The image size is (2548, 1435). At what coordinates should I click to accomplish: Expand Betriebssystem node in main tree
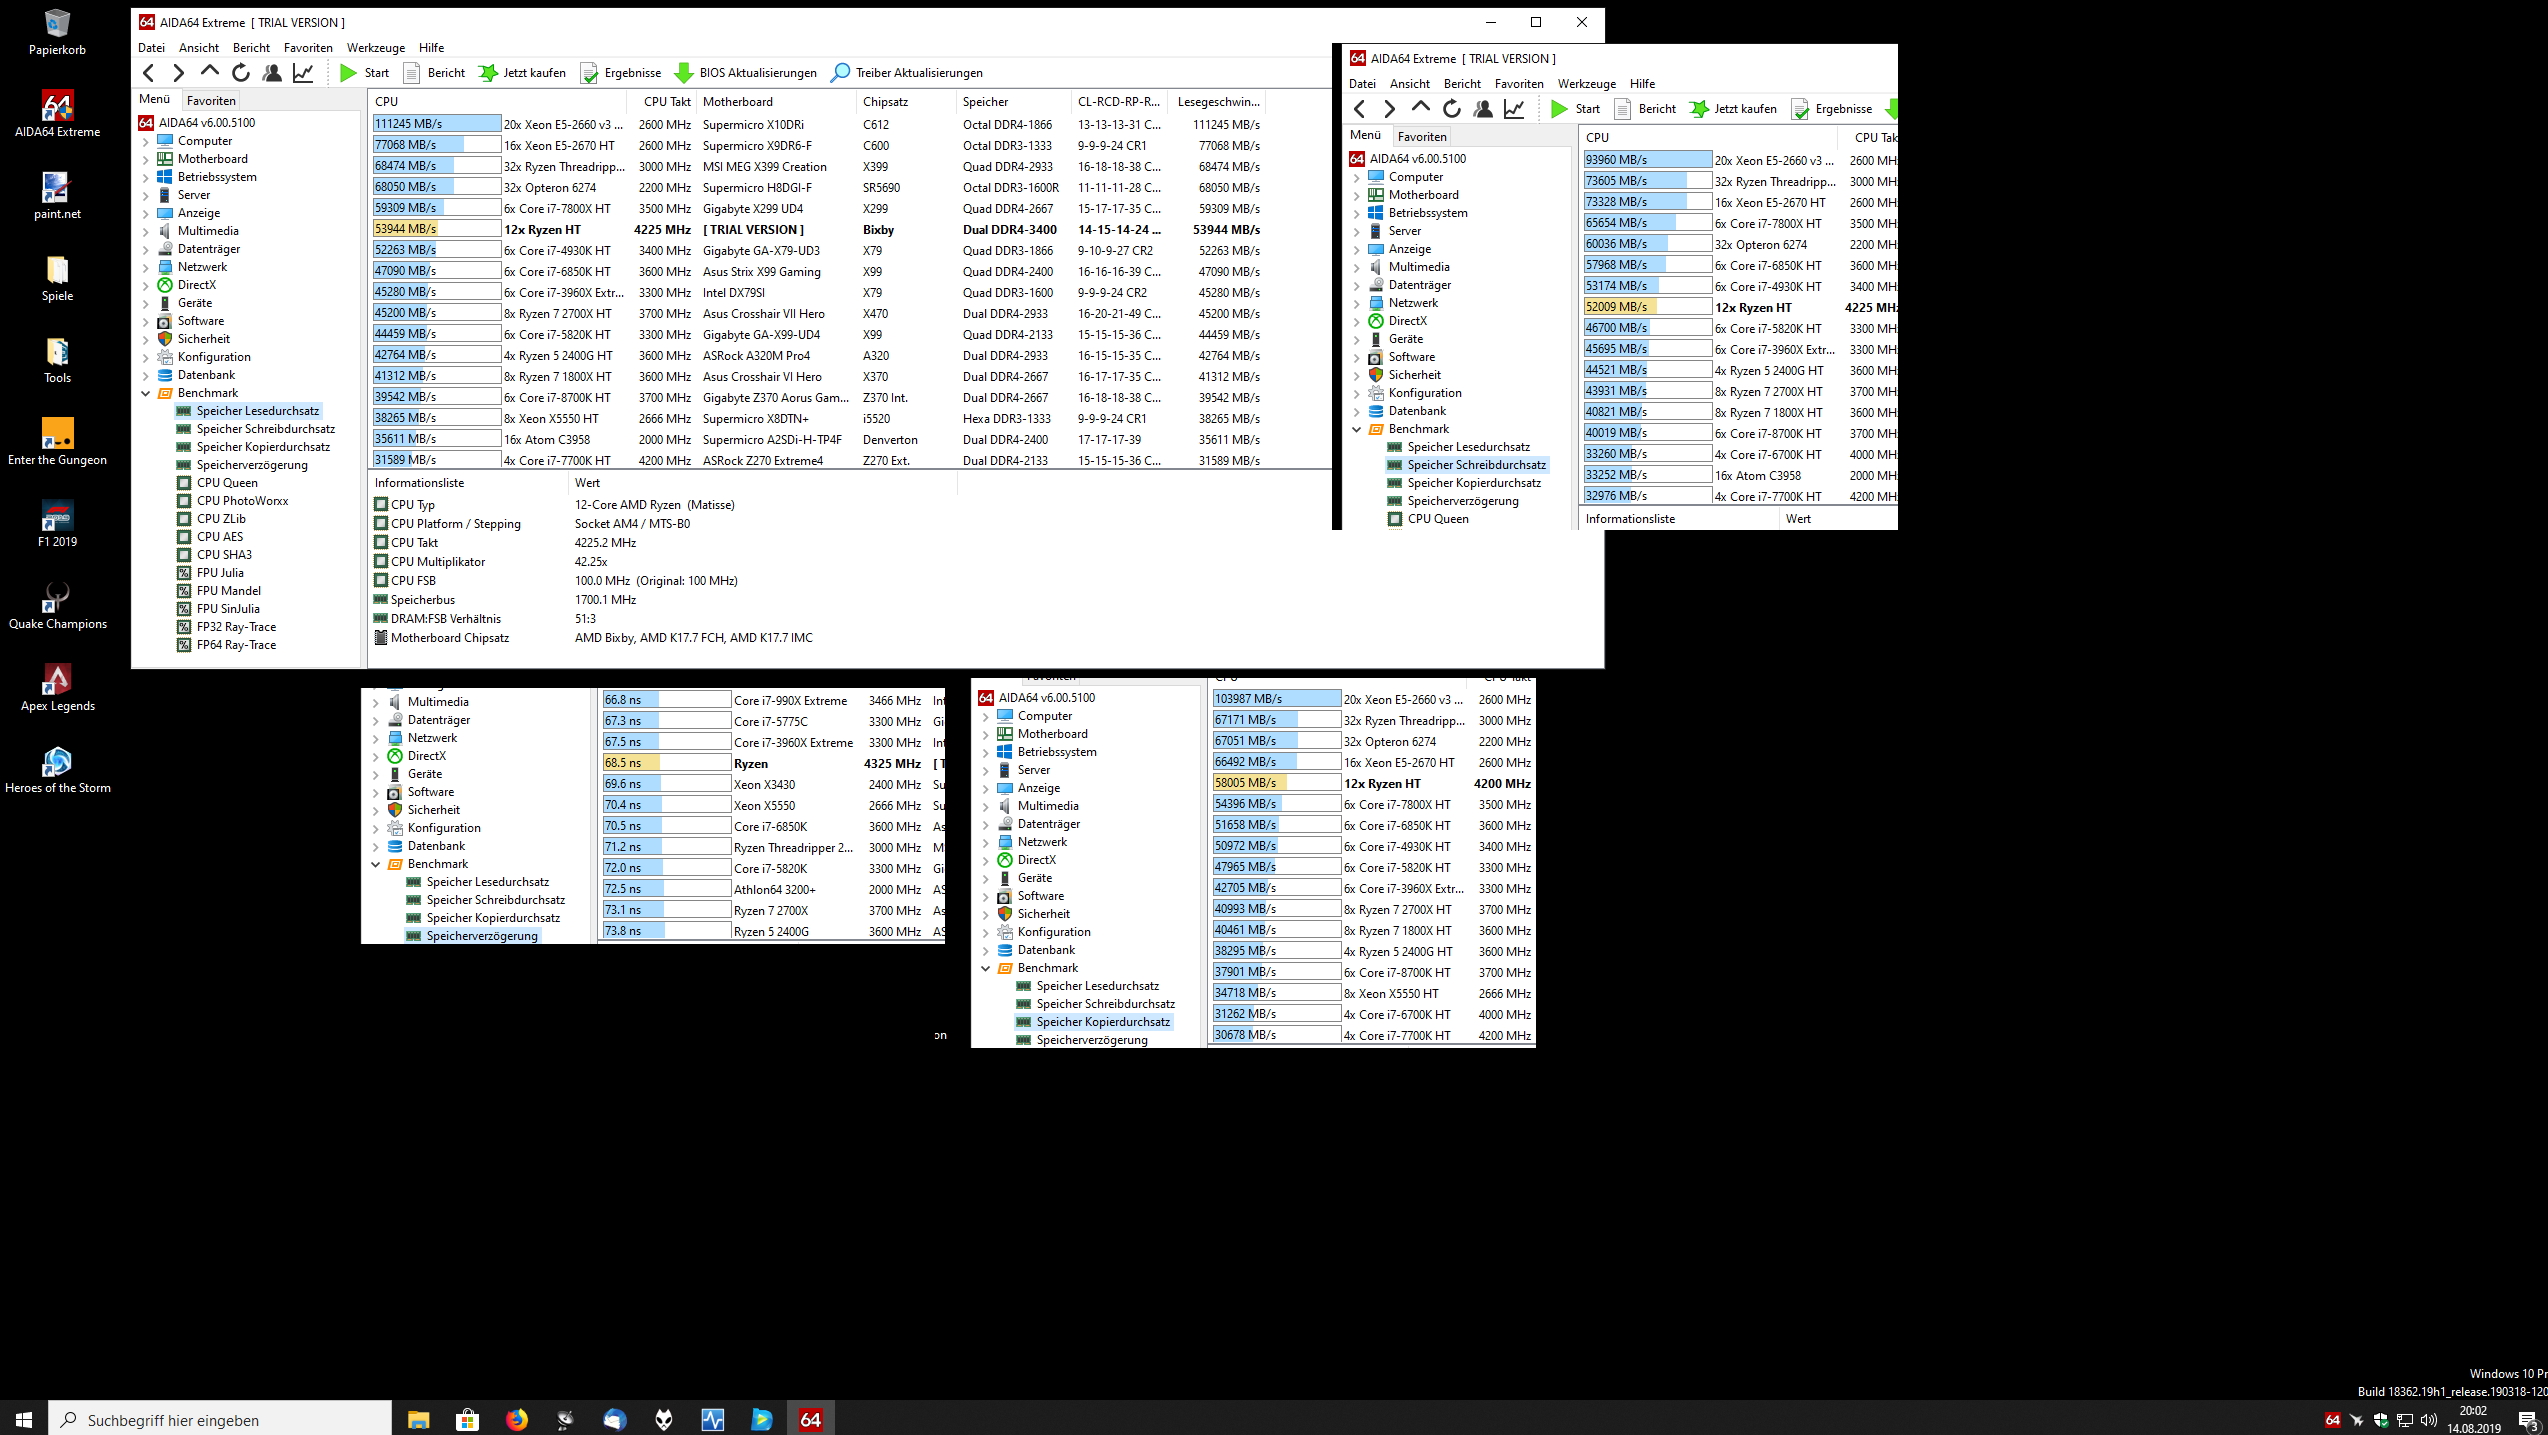pos(145,177)
